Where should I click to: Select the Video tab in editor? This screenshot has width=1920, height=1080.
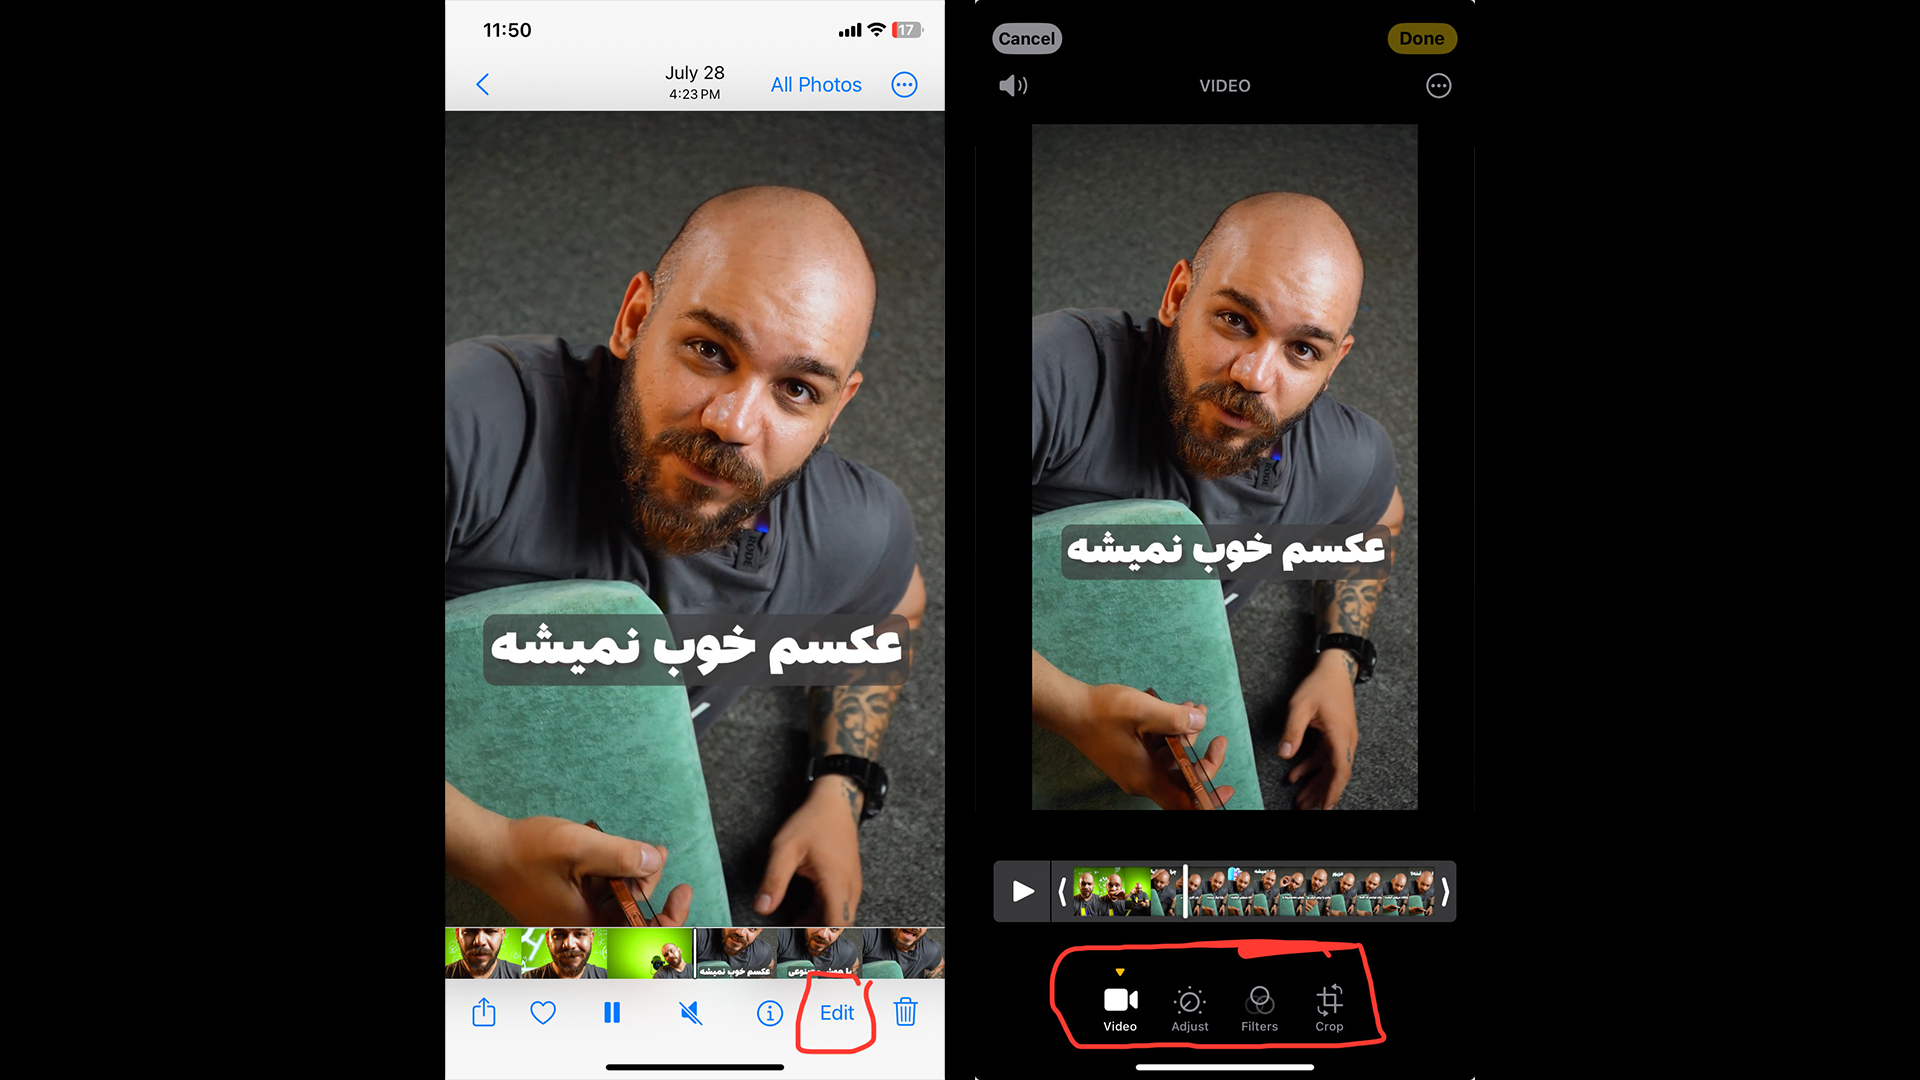tap(1120, 1005)
